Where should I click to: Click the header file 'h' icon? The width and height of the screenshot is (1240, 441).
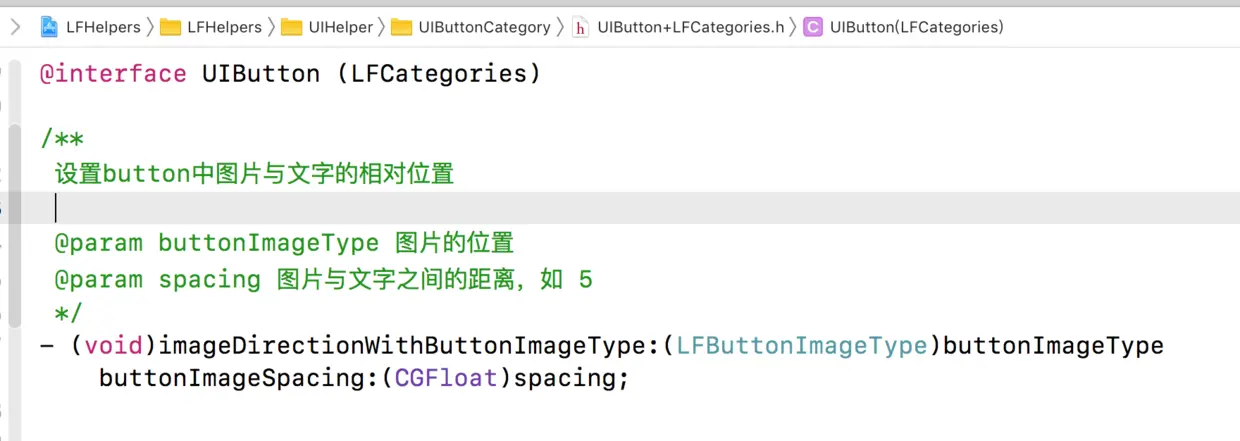pyautogui.click(x=580, y=27)
